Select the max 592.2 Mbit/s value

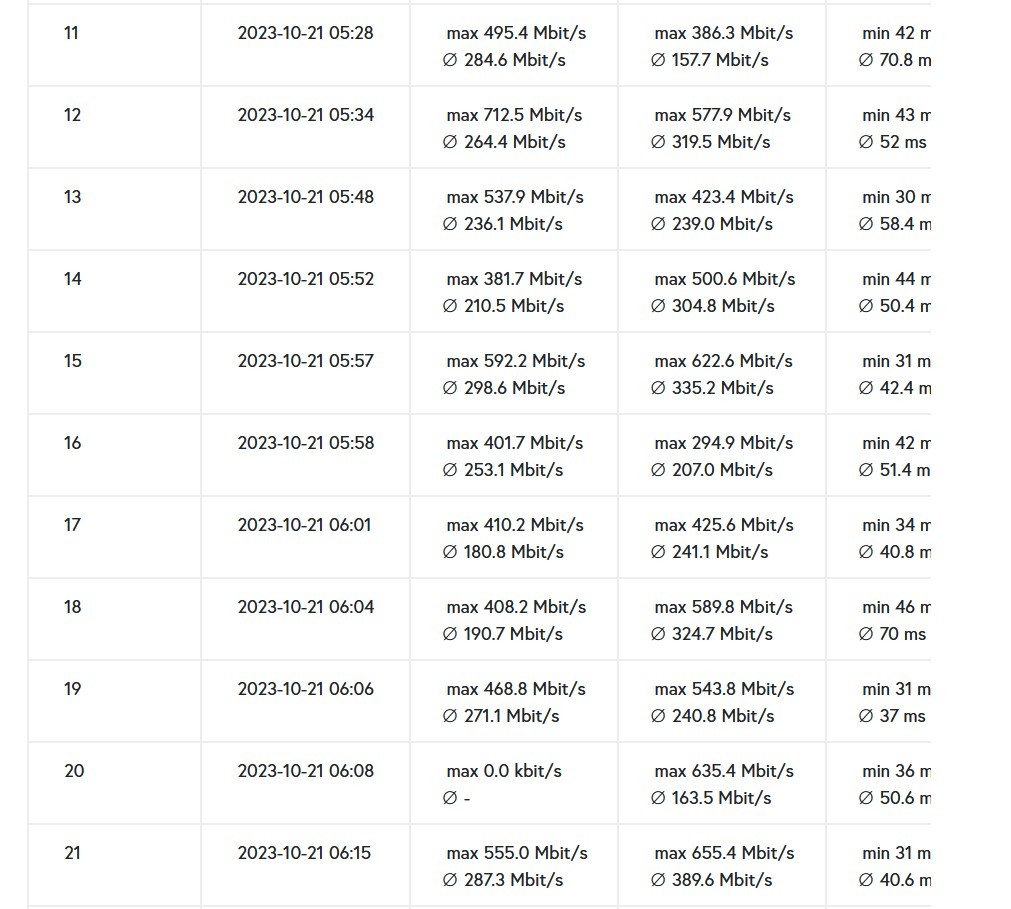tap(516, 361)
